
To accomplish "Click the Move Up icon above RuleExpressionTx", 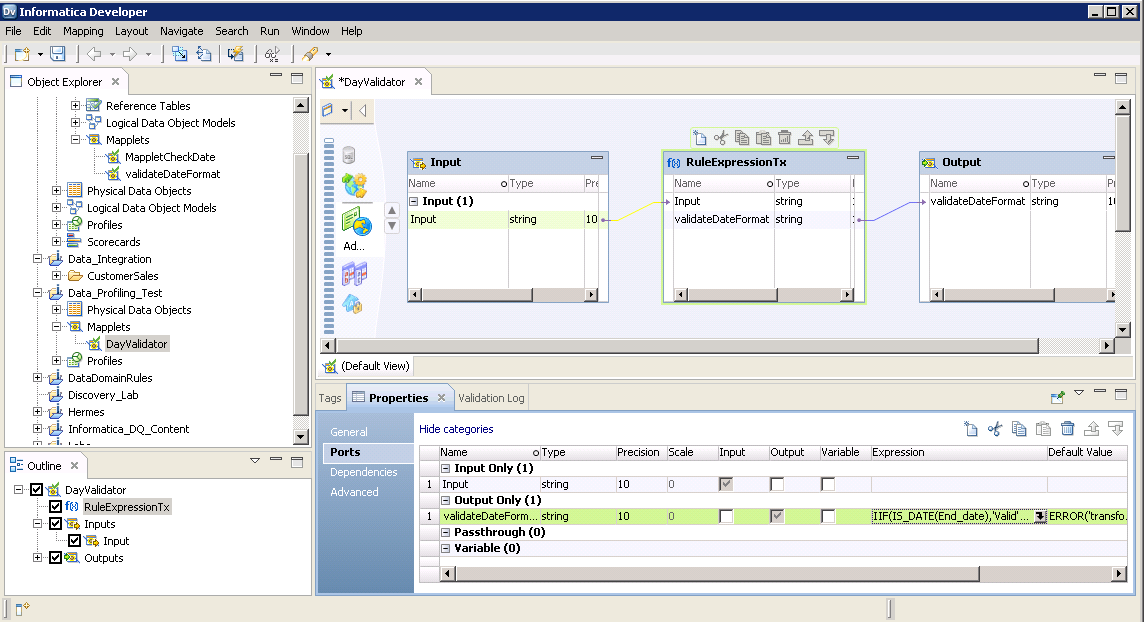I will 805,137.
